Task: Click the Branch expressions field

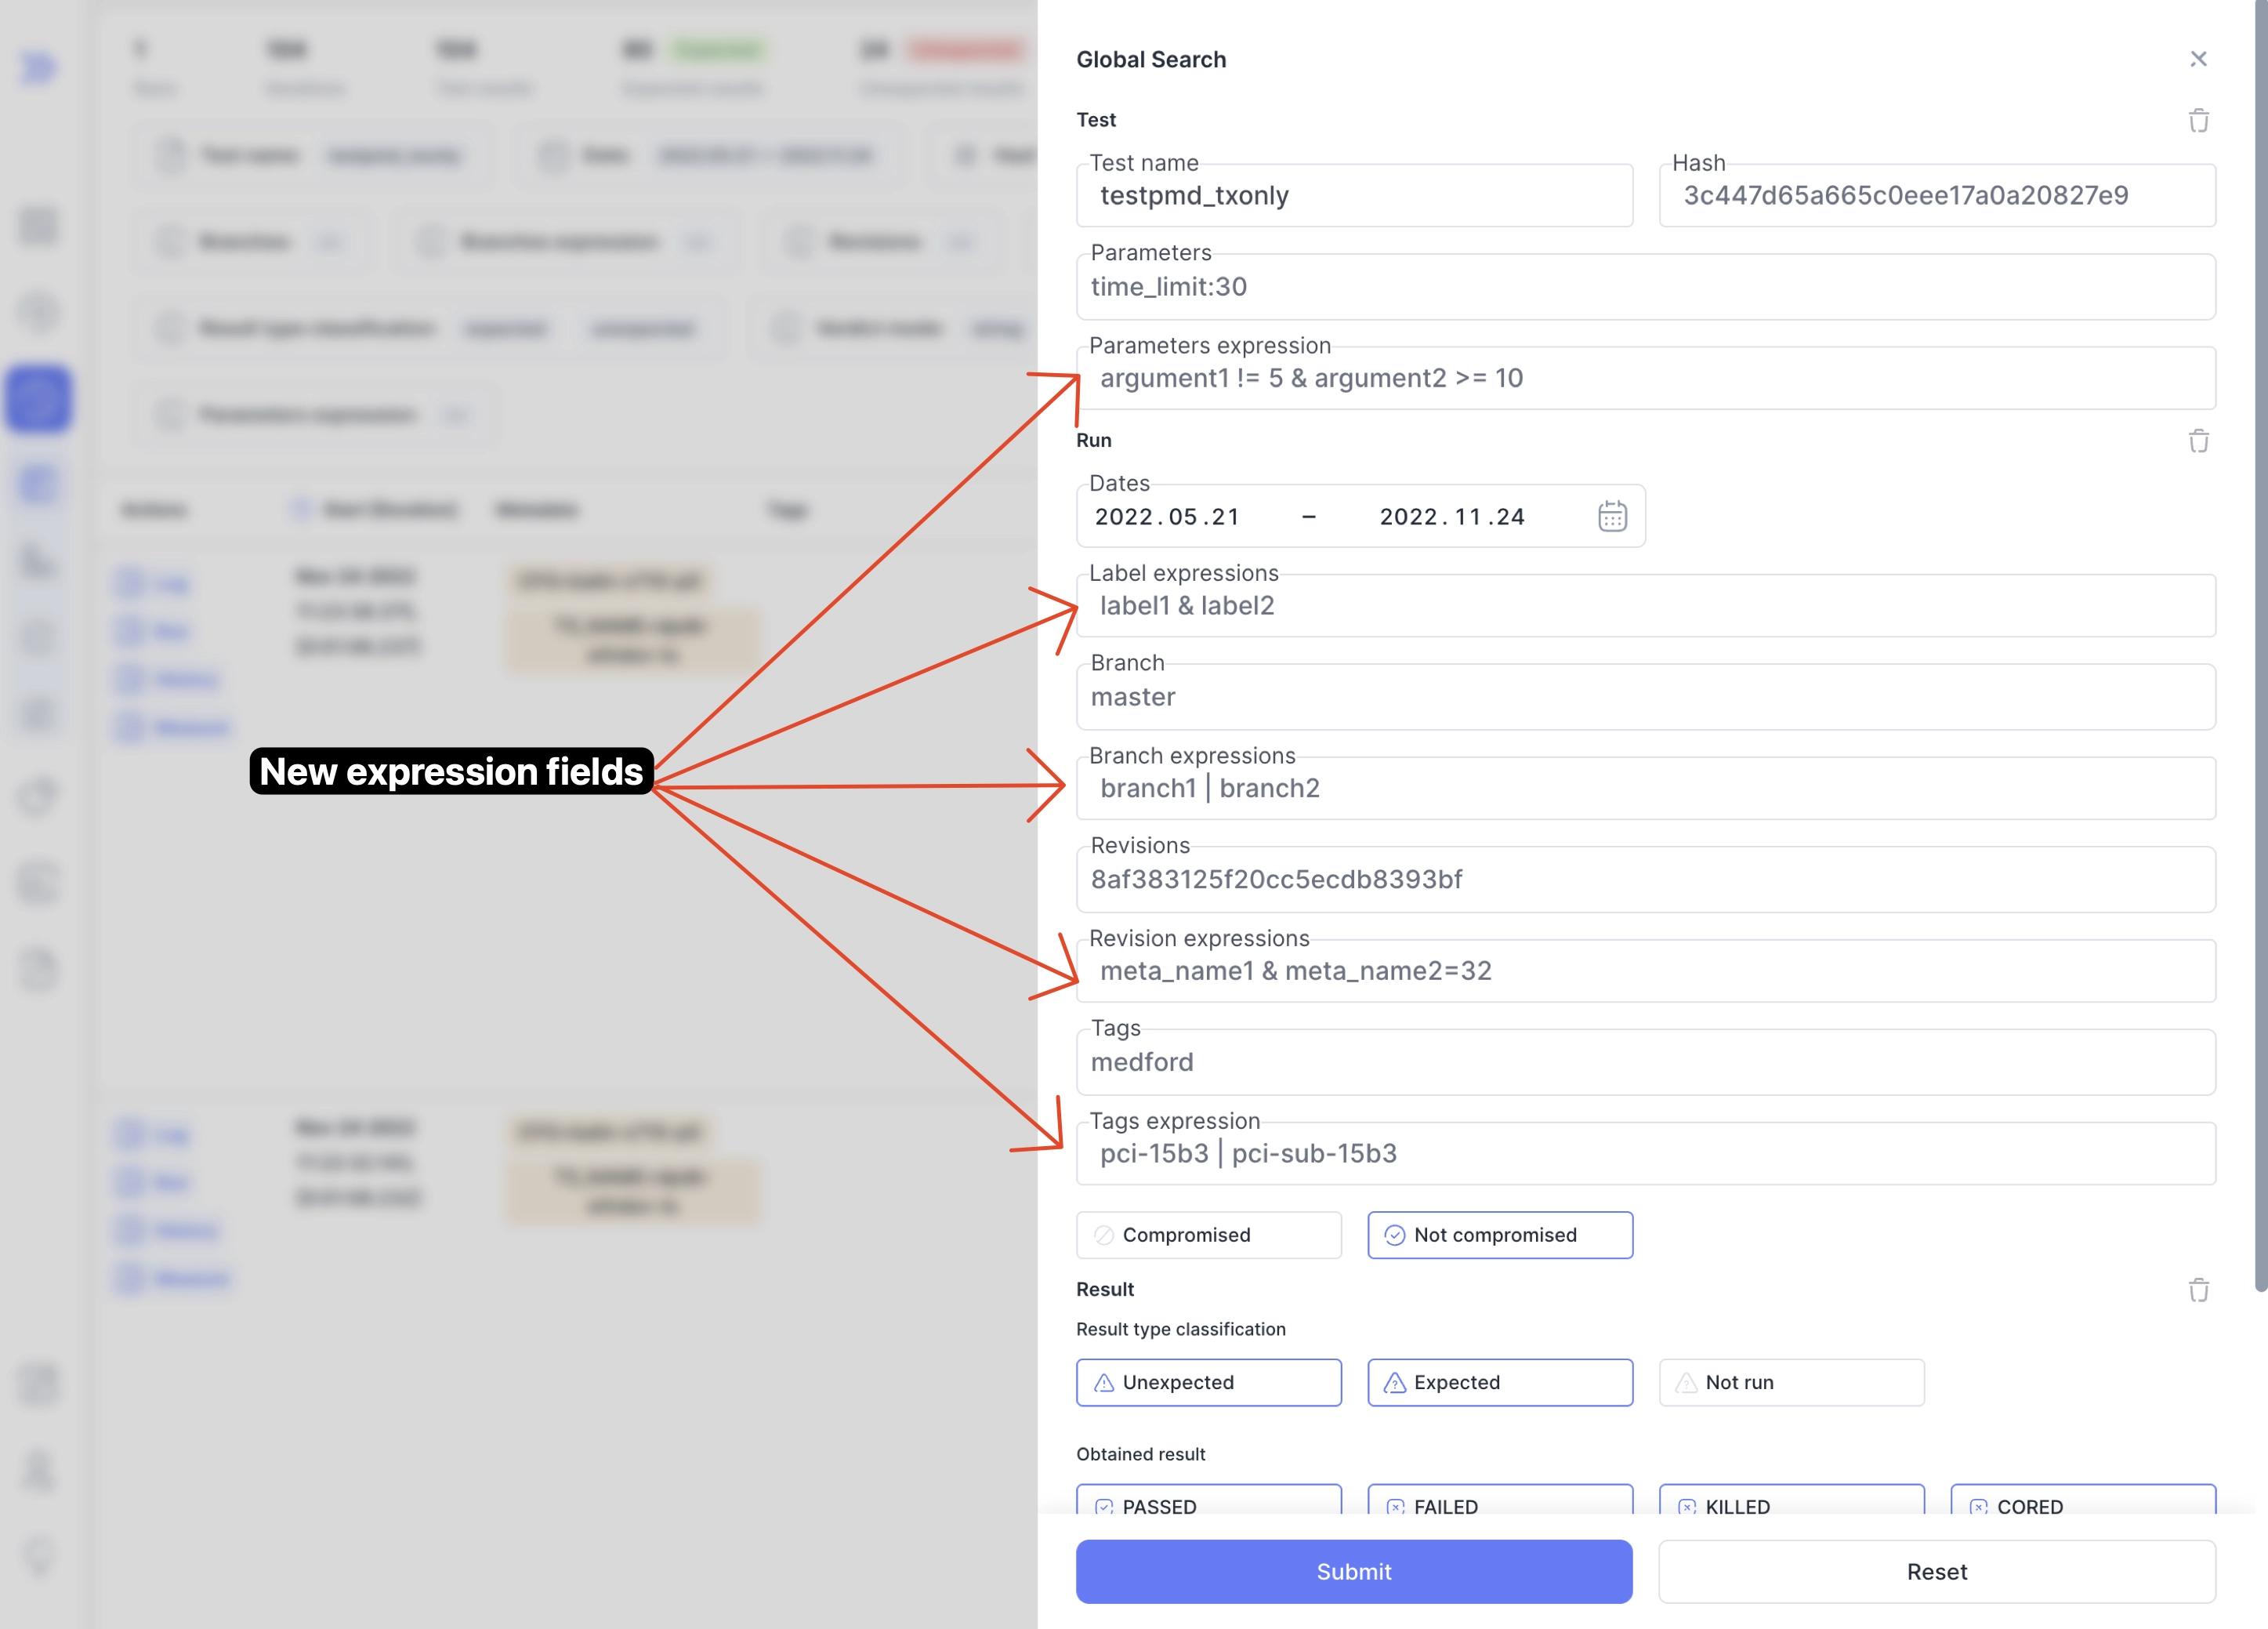Action: (x=1645, y=789)
